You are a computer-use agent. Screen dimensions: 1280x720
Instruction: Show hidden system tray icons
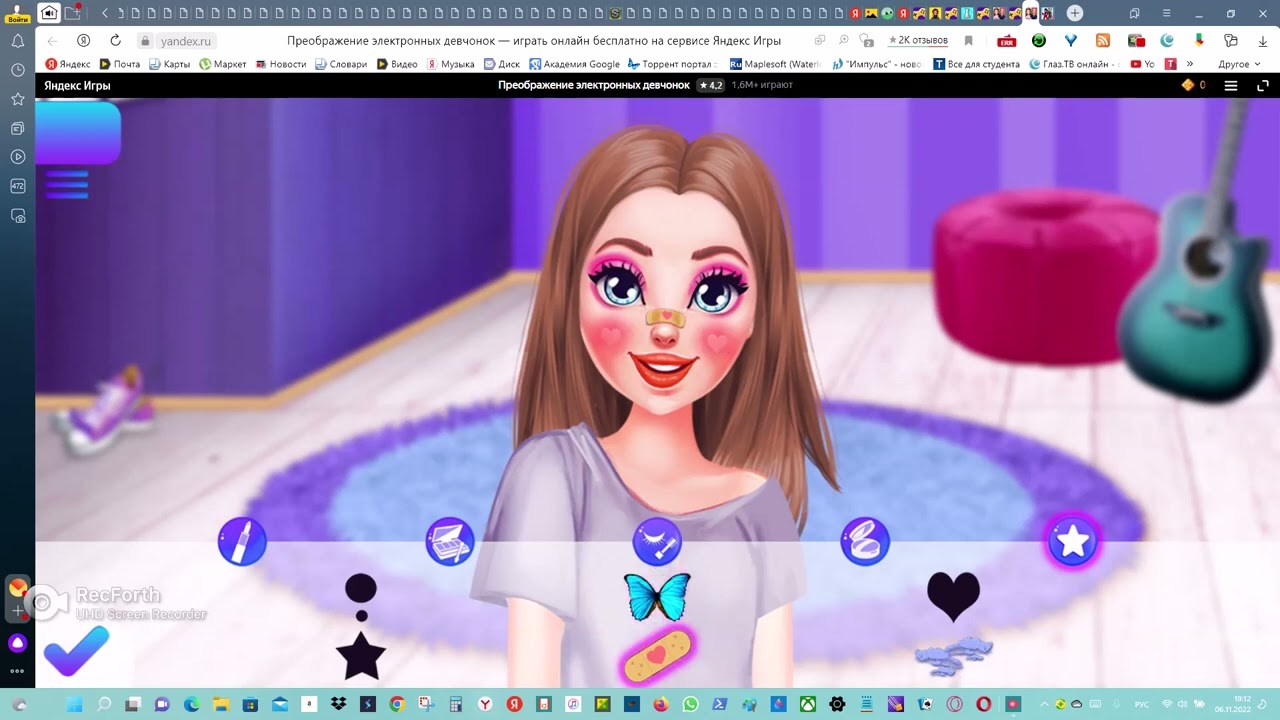click(1045, 704)
